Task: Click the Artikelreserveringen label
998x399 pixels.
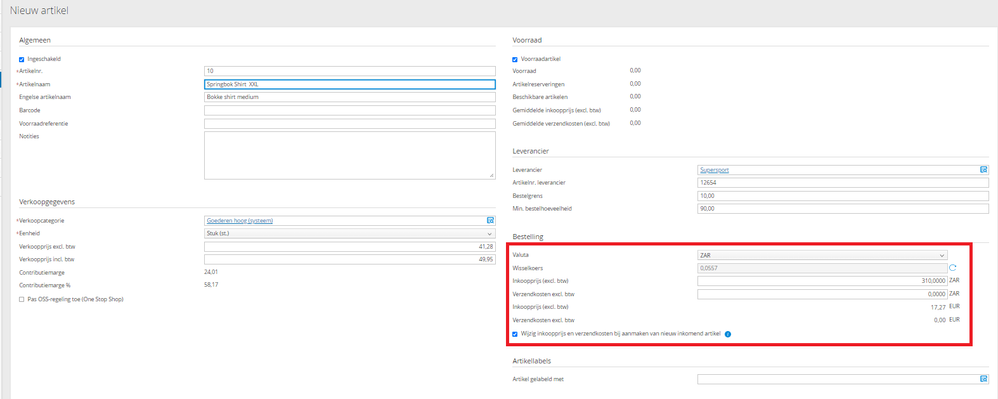Action: point(538,84)
